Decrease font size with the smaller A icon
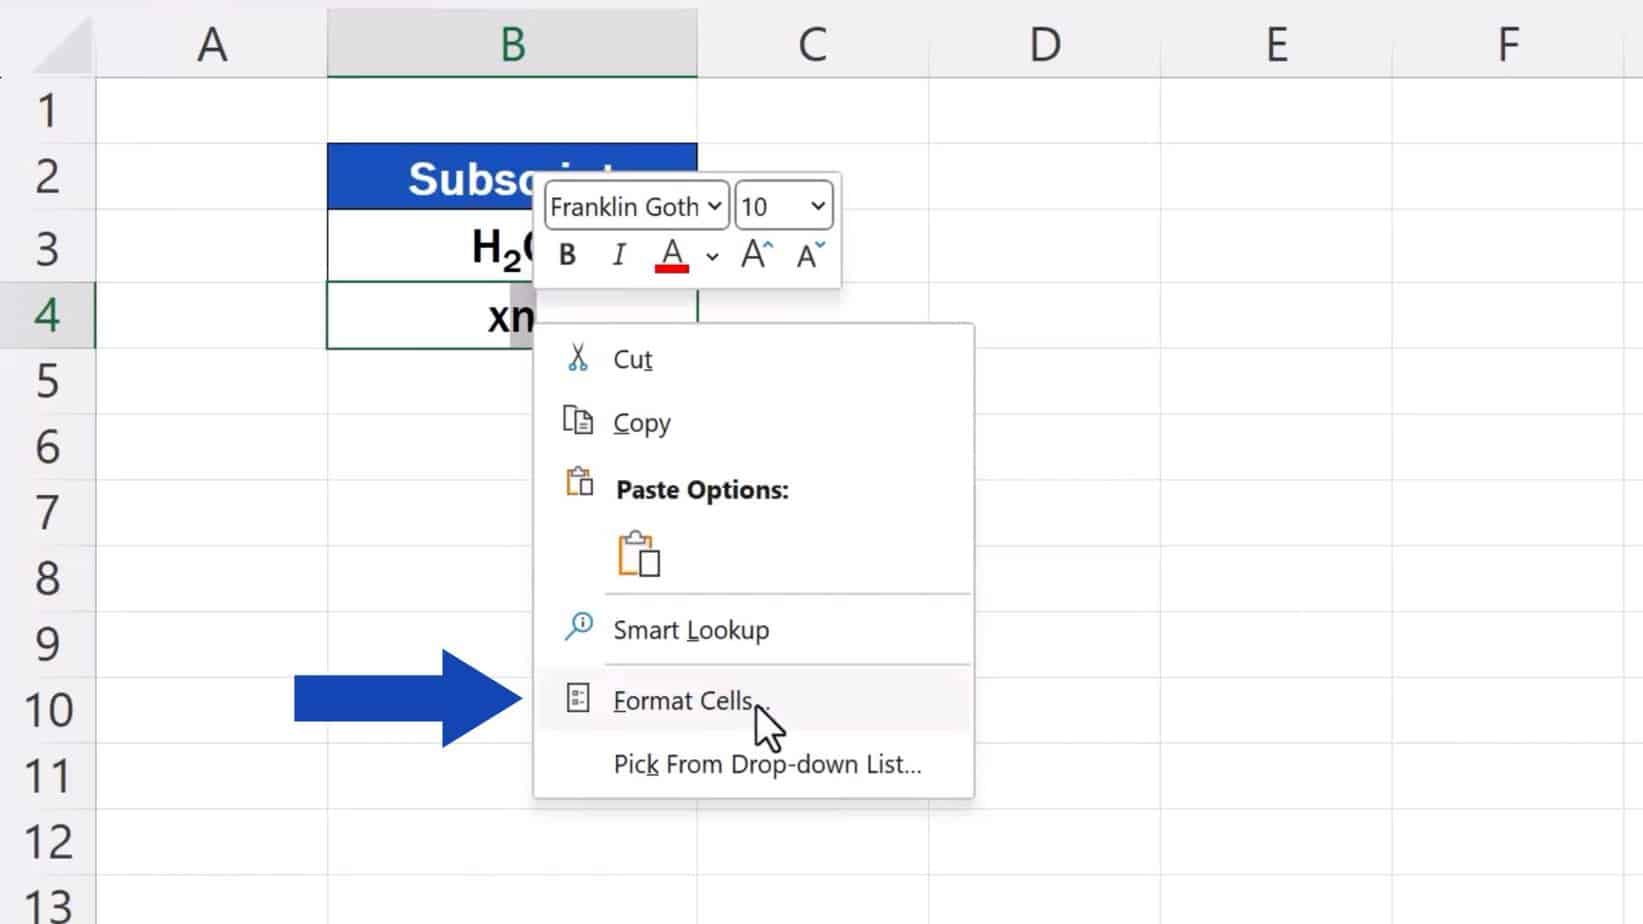Viewport: 1643px width, 924px height. 810,256
